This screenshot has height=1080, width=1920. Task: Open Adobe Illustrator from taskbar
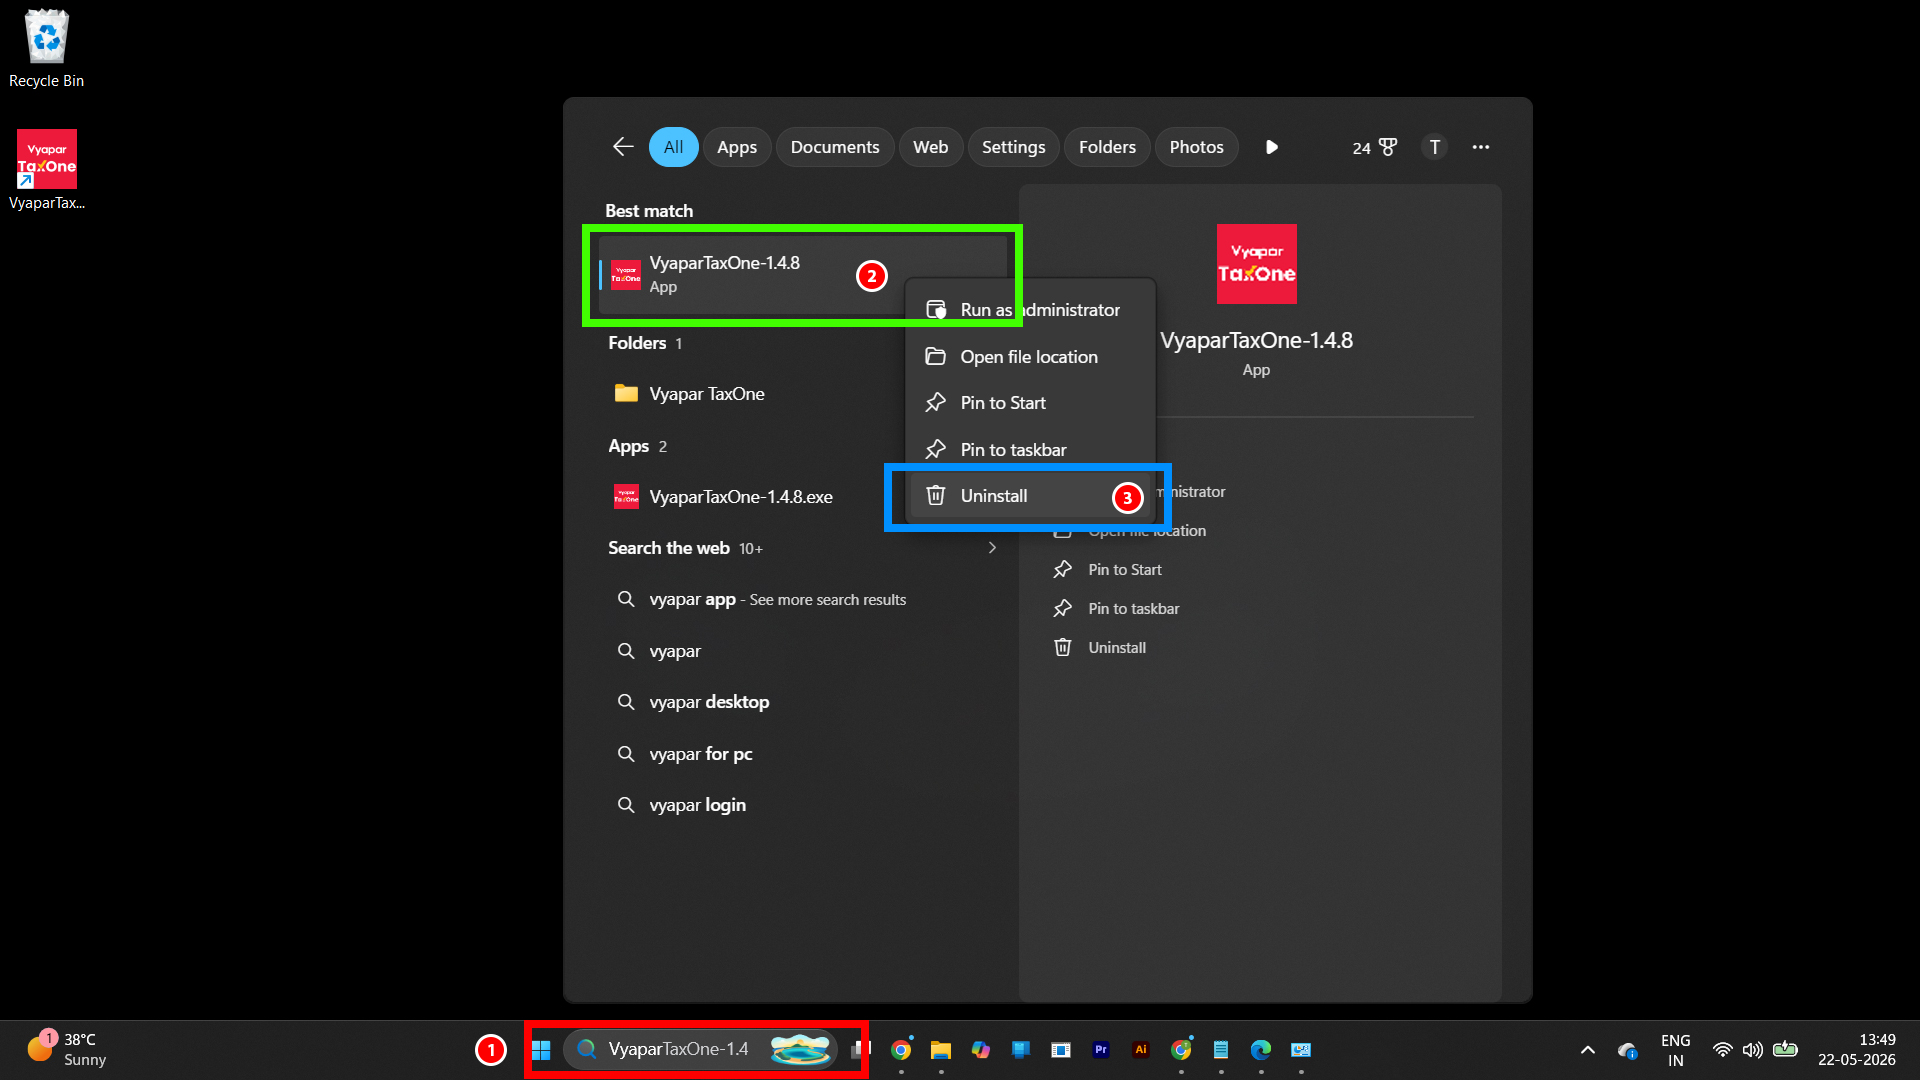(x=1141, y=1050)
